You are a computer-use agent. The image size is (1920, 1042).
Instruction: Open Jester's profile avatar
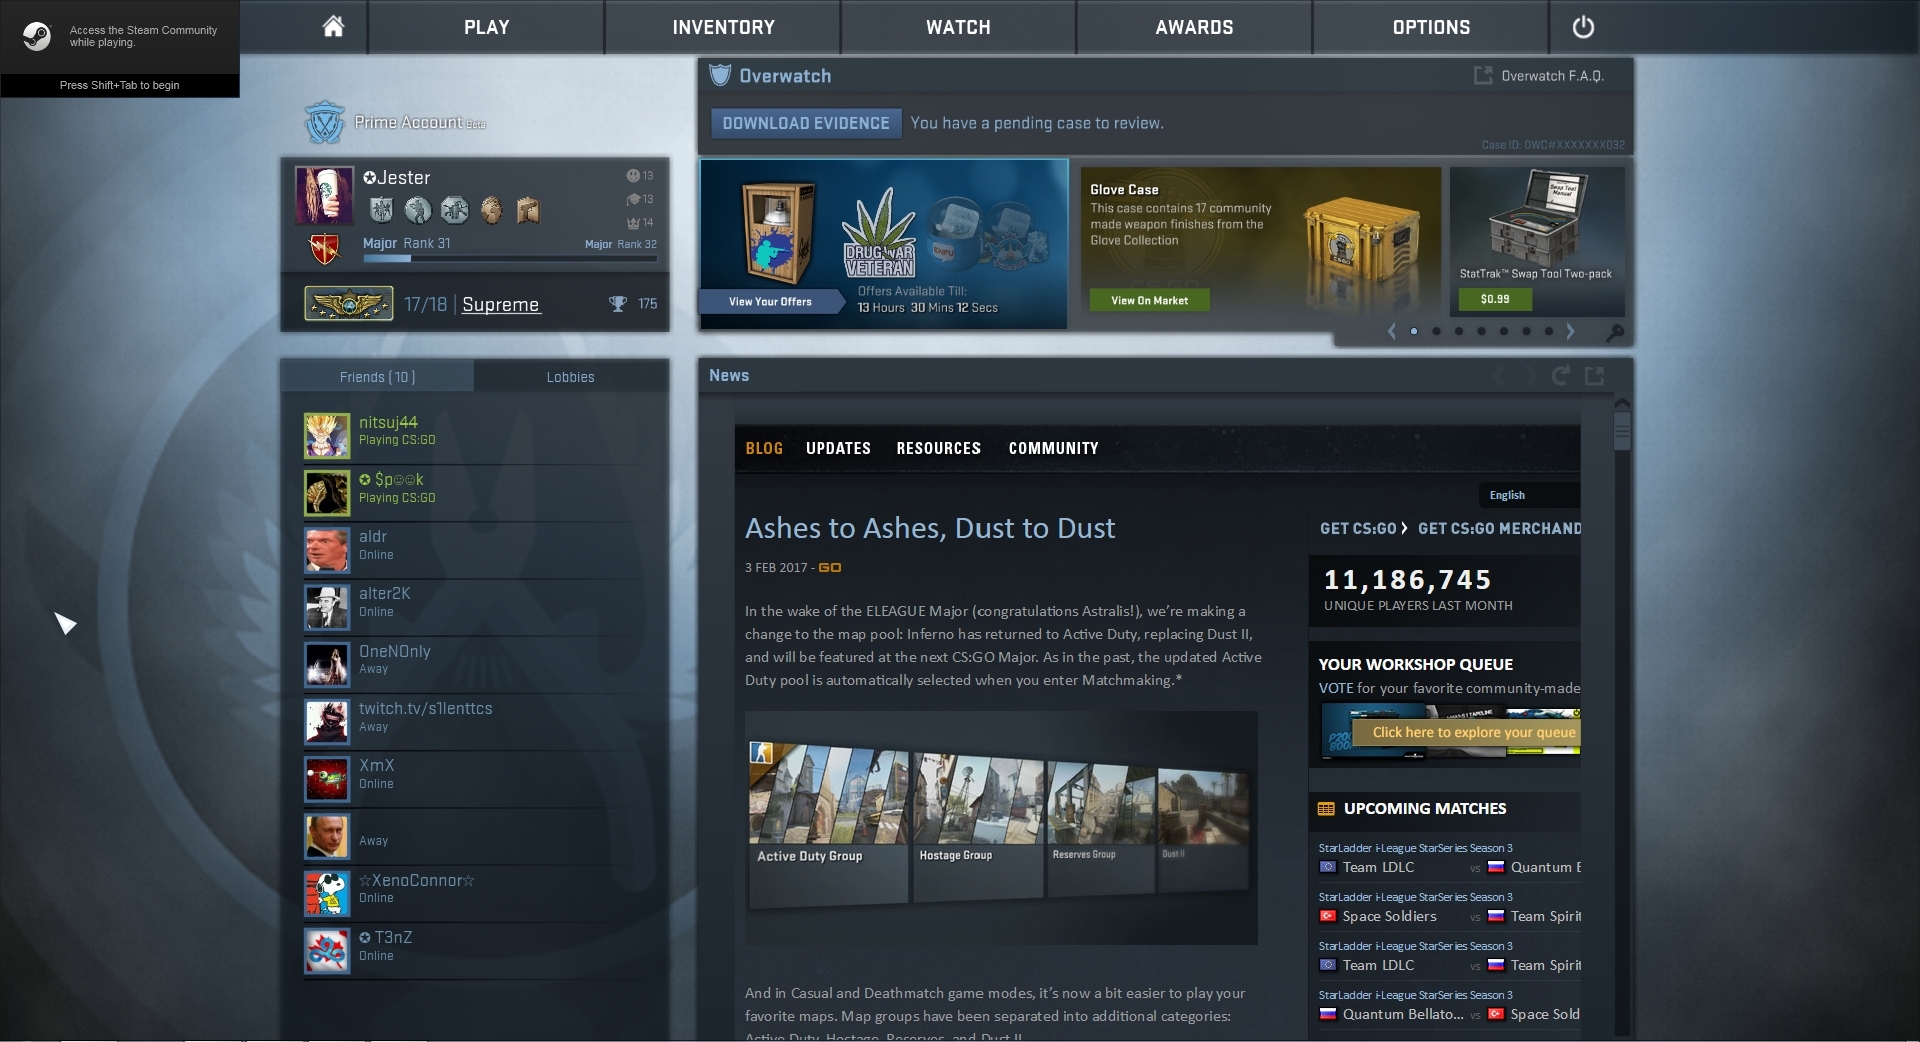tap(324, 195)
